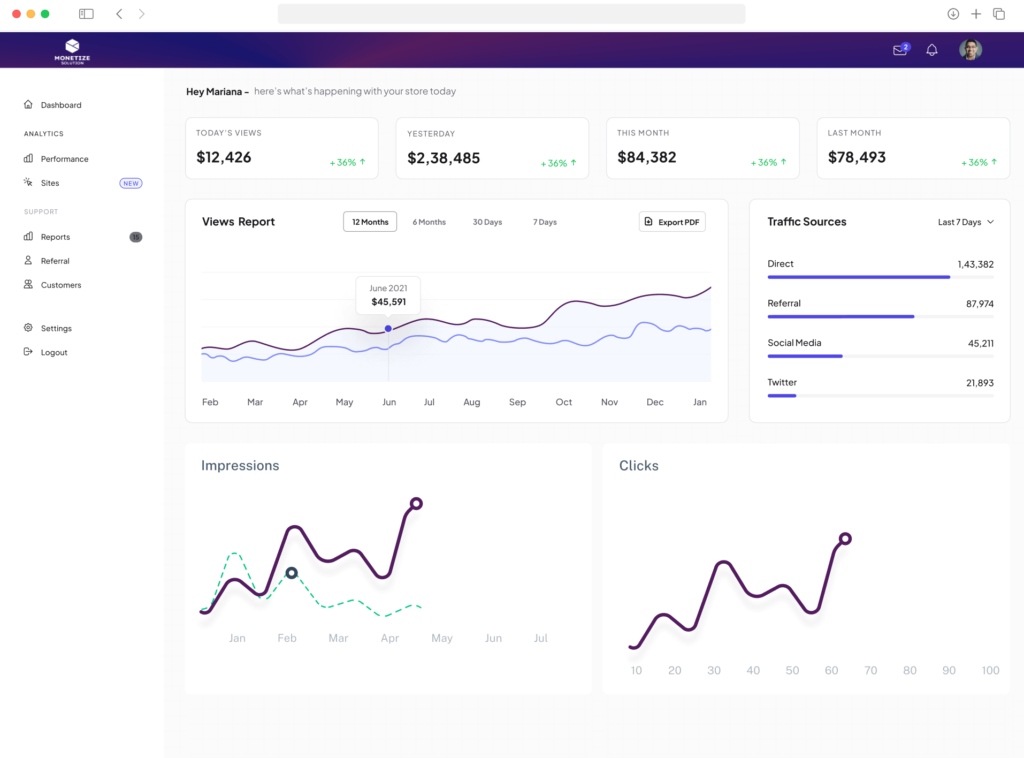Open the Last 7 Days dropdown
This screenshot has width=1024, height=758.
(964, 222)
